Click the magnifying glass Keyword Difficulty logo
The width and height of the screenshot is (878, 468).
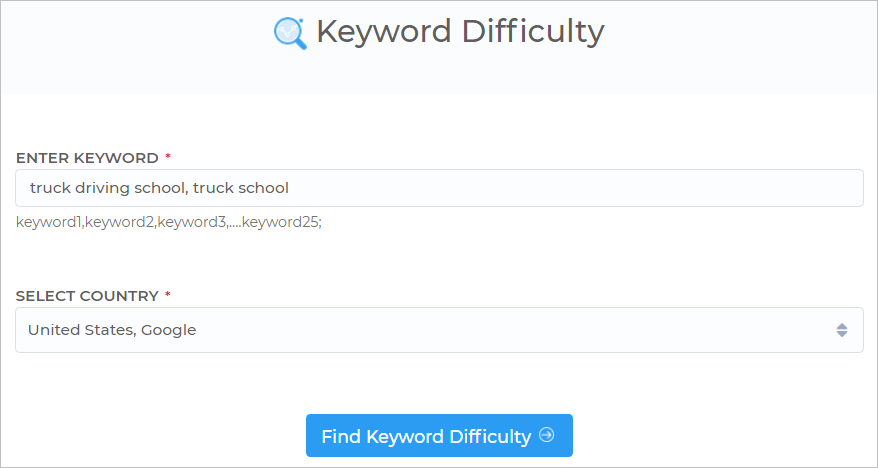pyautogui.click(x=290, y=33)
